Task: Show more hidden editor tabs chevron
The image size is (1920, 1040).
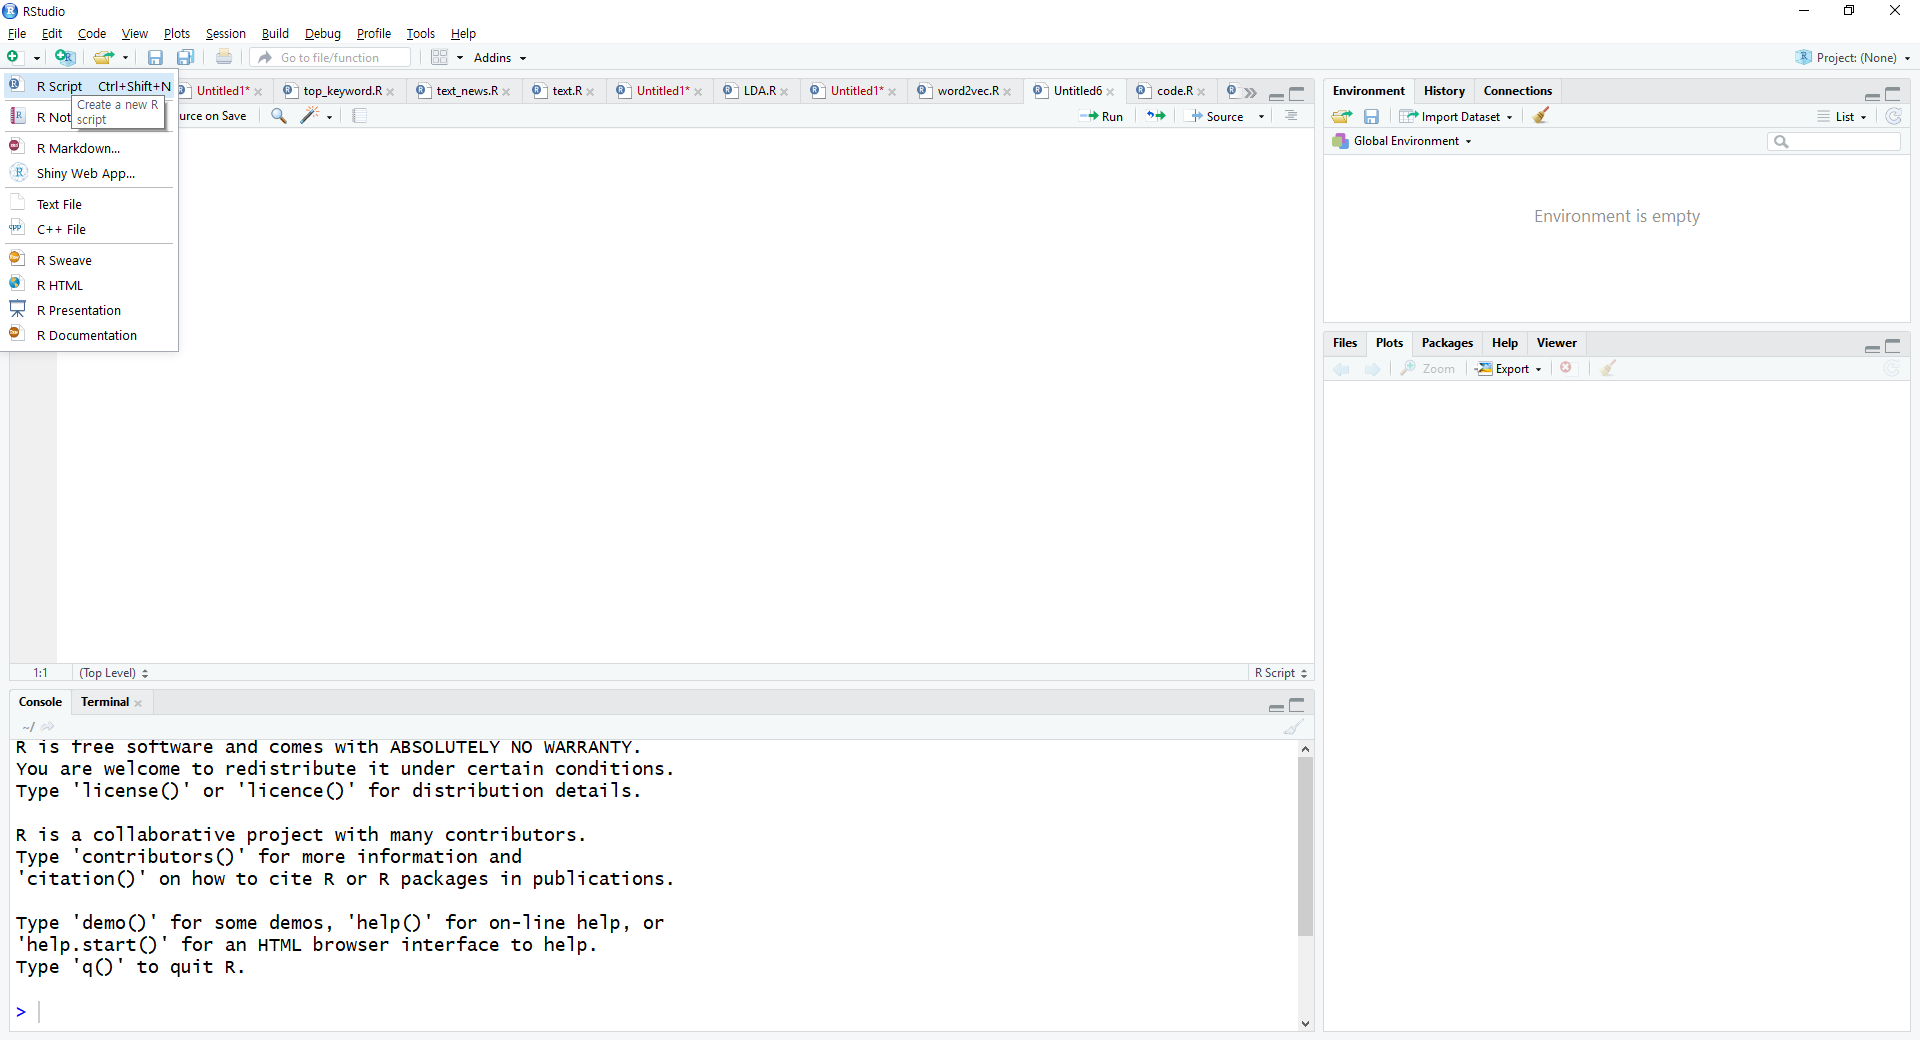Action: 1251,92
